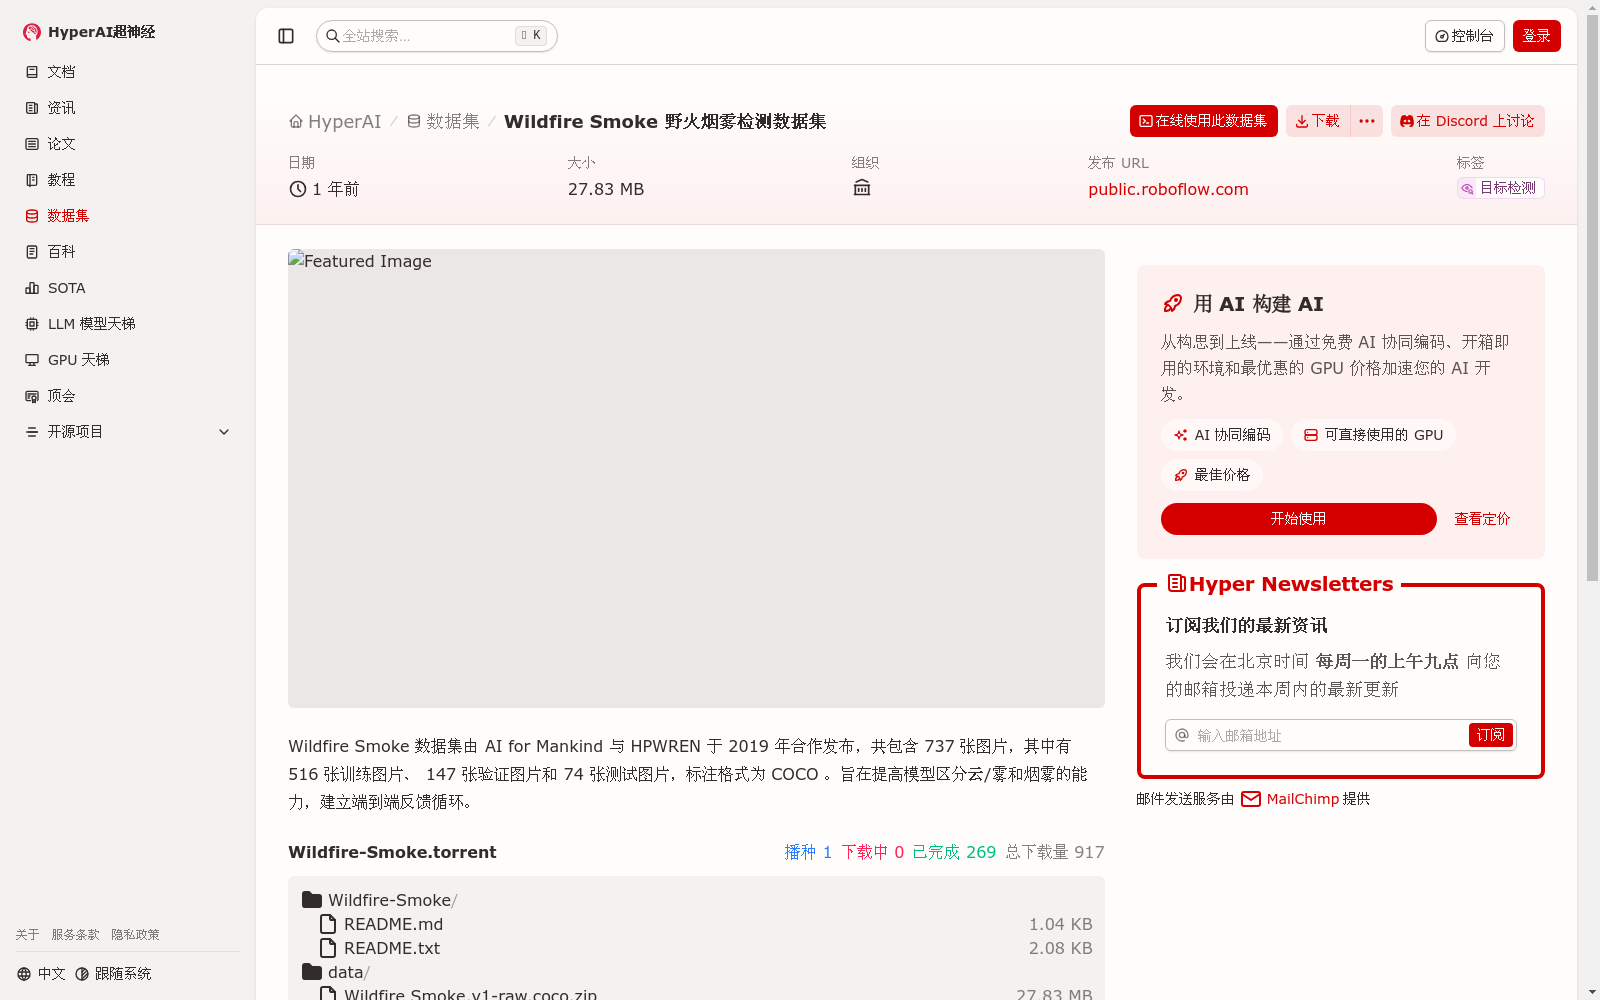Click the data folder icon
Image resolution: width=1600 pixels, height=1000 pixels.
(312, 972)
